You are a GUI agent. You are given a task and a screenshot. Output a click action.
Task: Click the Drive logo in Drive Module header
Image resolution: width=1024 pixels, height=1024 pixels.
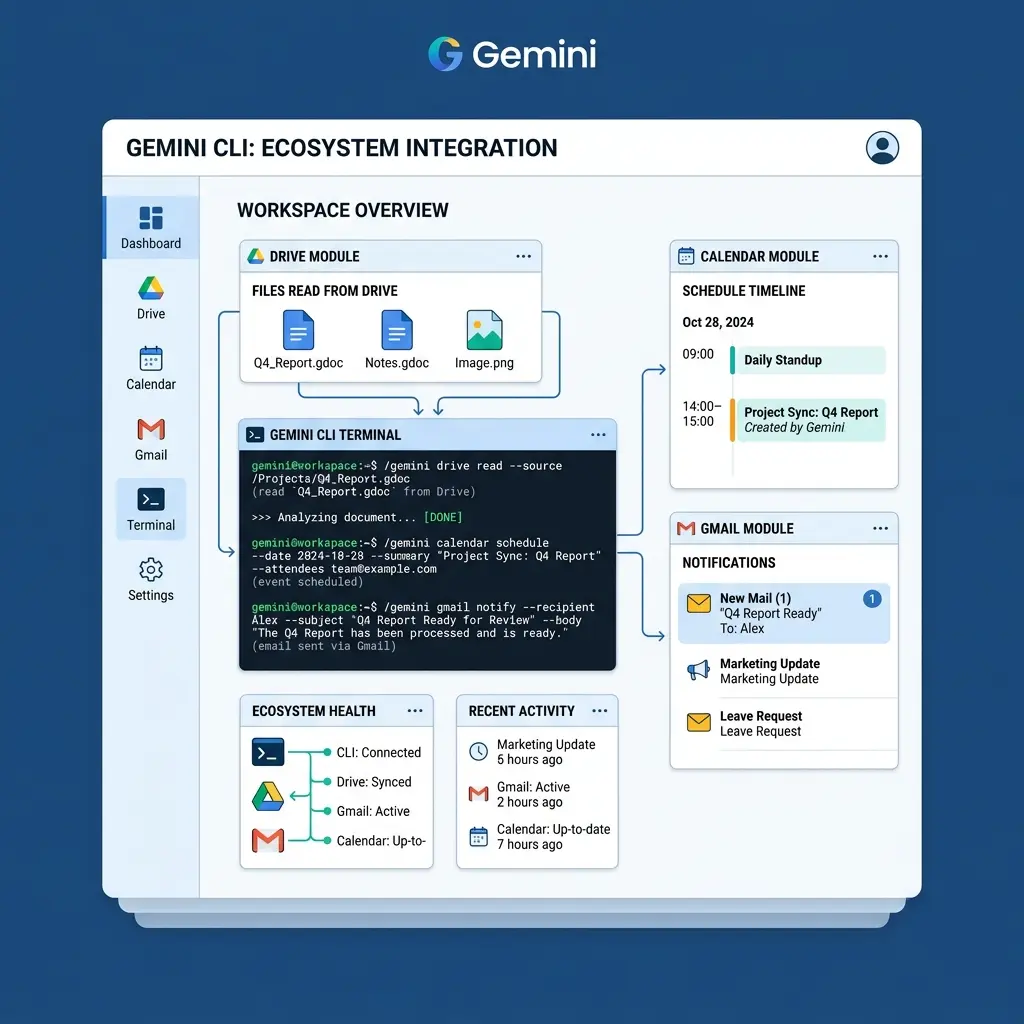(255, 256)
